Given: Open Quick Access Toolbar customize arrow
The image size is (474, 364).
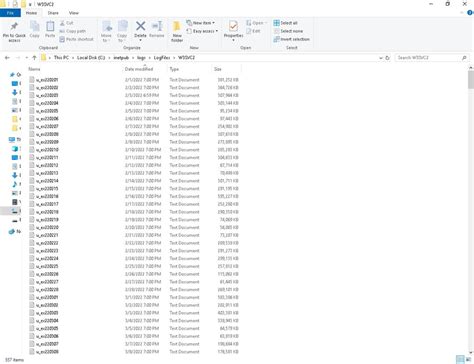Looking at the screenshot, I should pos(30,4).
